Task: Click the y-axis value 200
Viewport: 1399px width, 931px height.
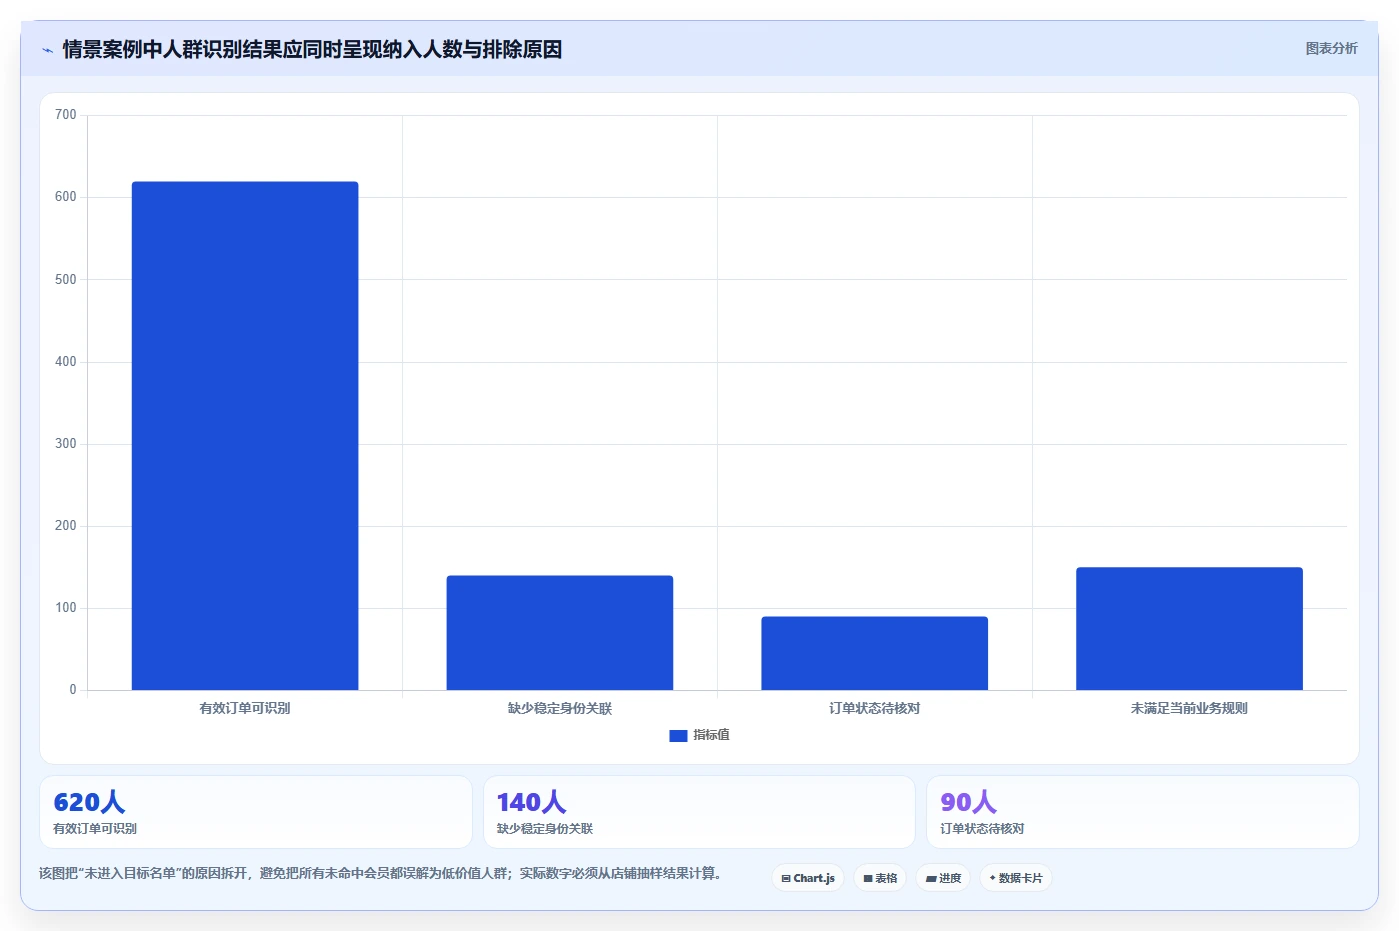Action: pos(66,526)
